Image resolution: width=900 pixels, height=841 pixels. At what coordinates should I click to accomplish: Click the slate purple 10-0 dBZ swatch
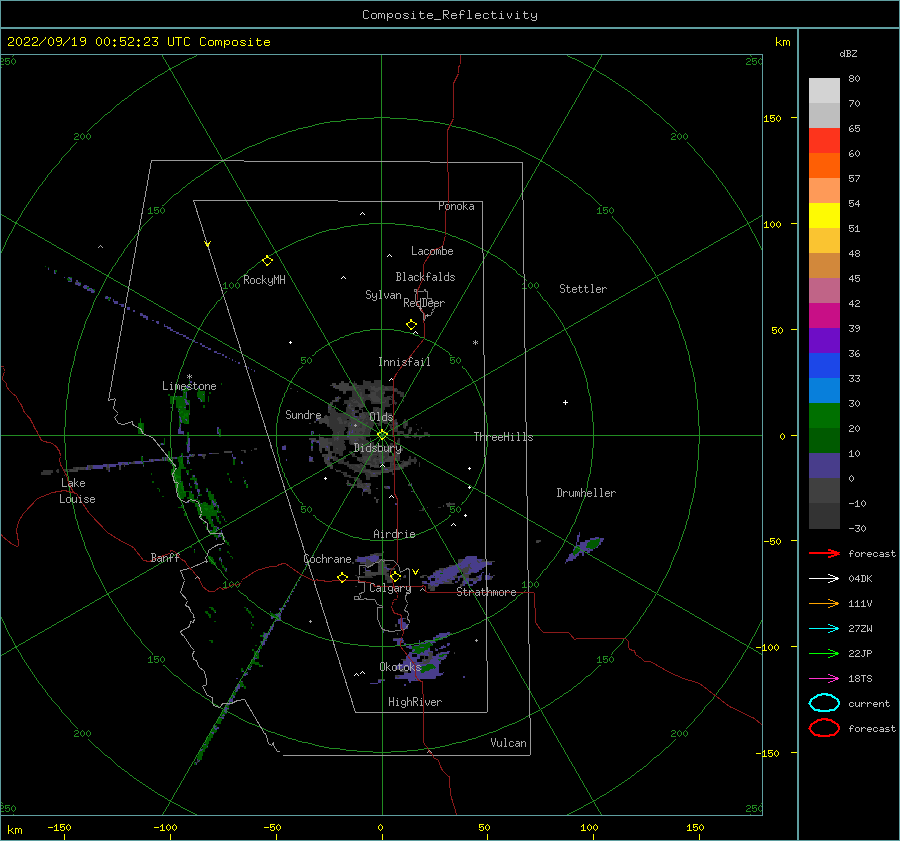(x=824, y=466)
